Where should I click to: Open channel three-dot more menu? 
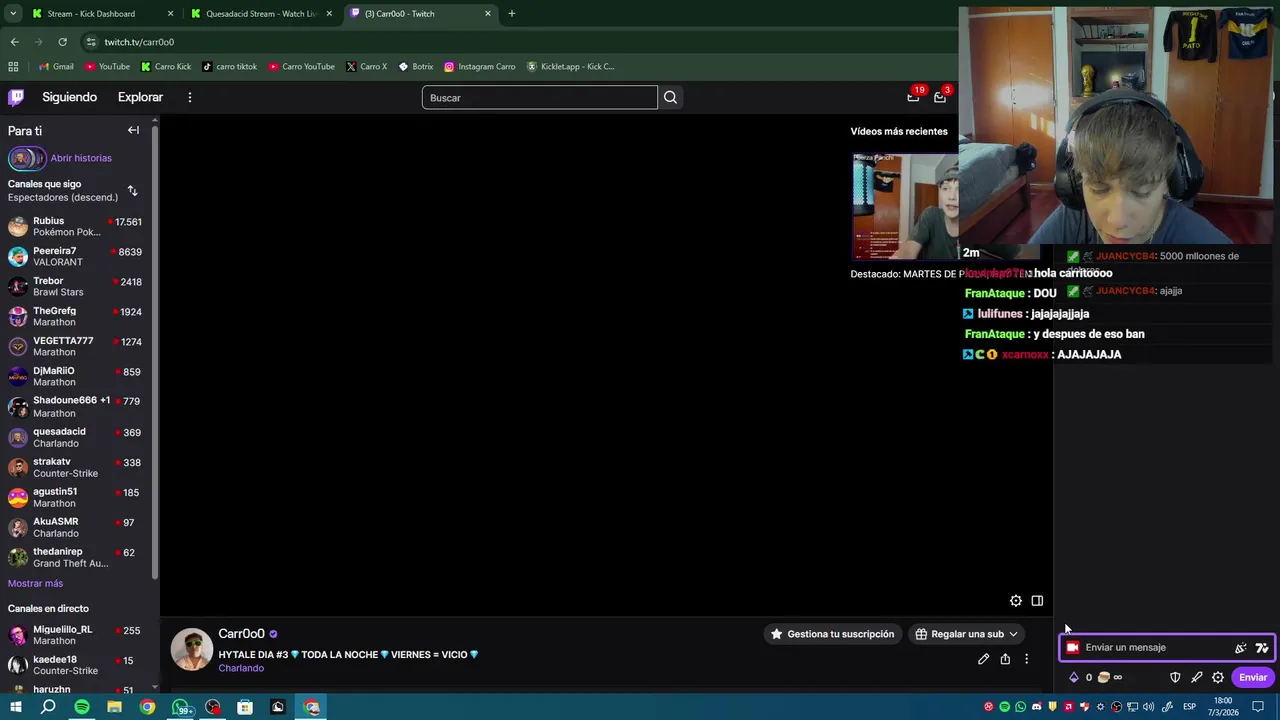coord(1026,659)
